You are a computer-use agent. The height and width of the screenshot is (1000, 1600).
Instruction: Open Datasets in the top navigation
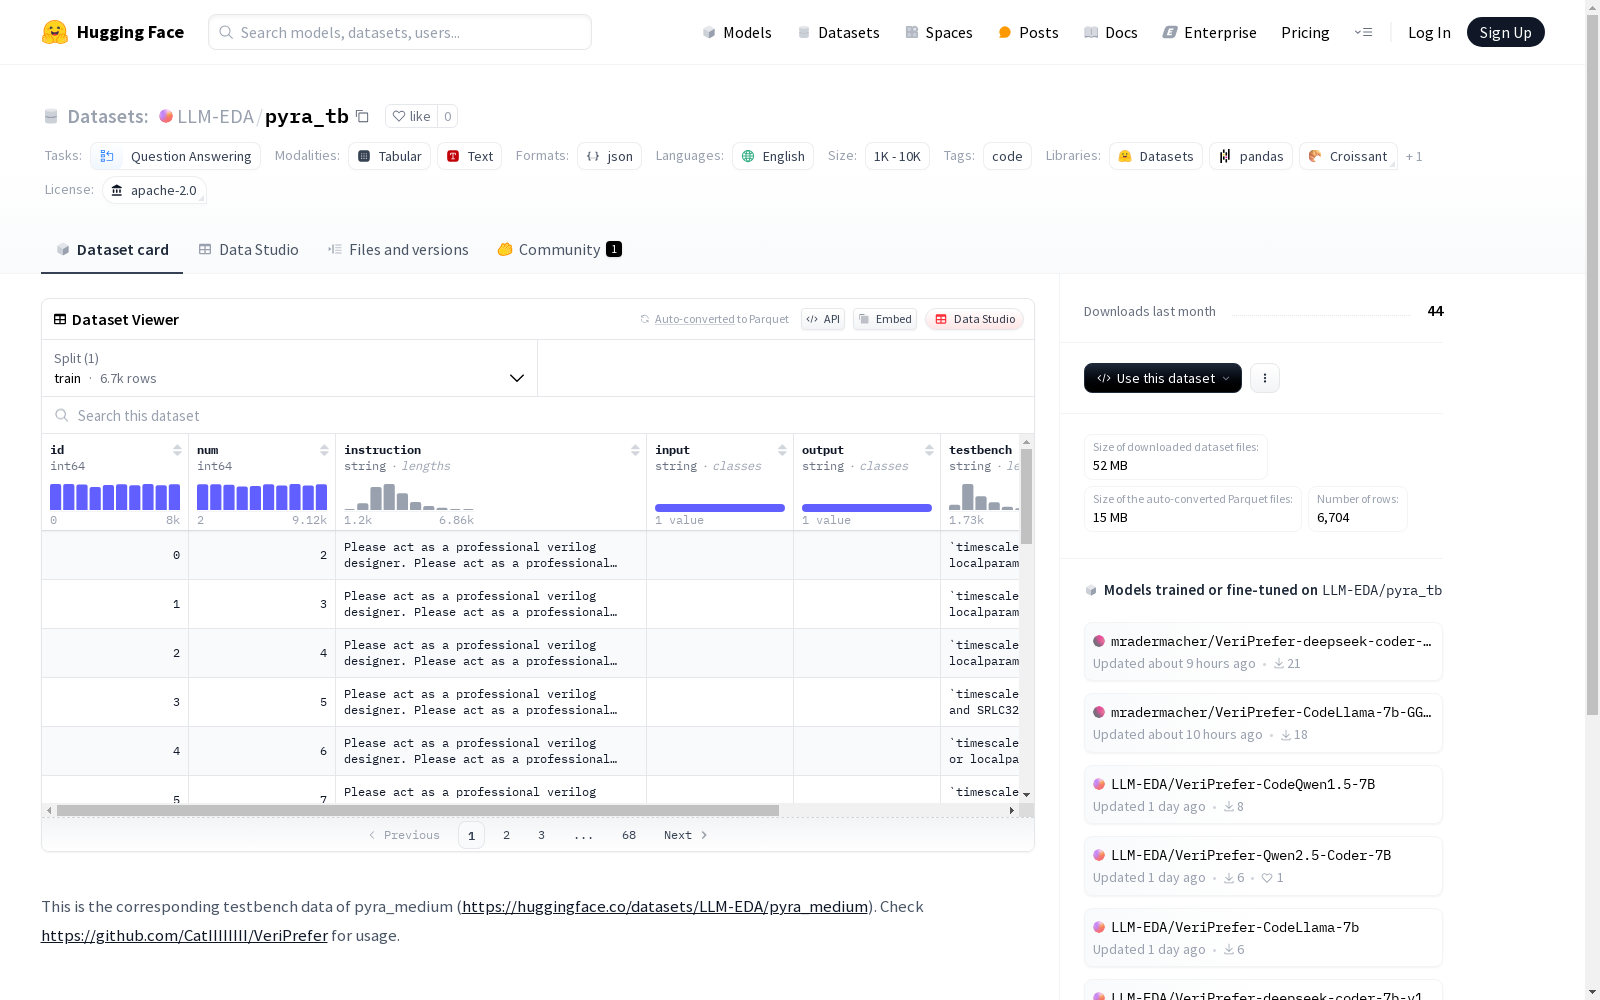[838, 32]
